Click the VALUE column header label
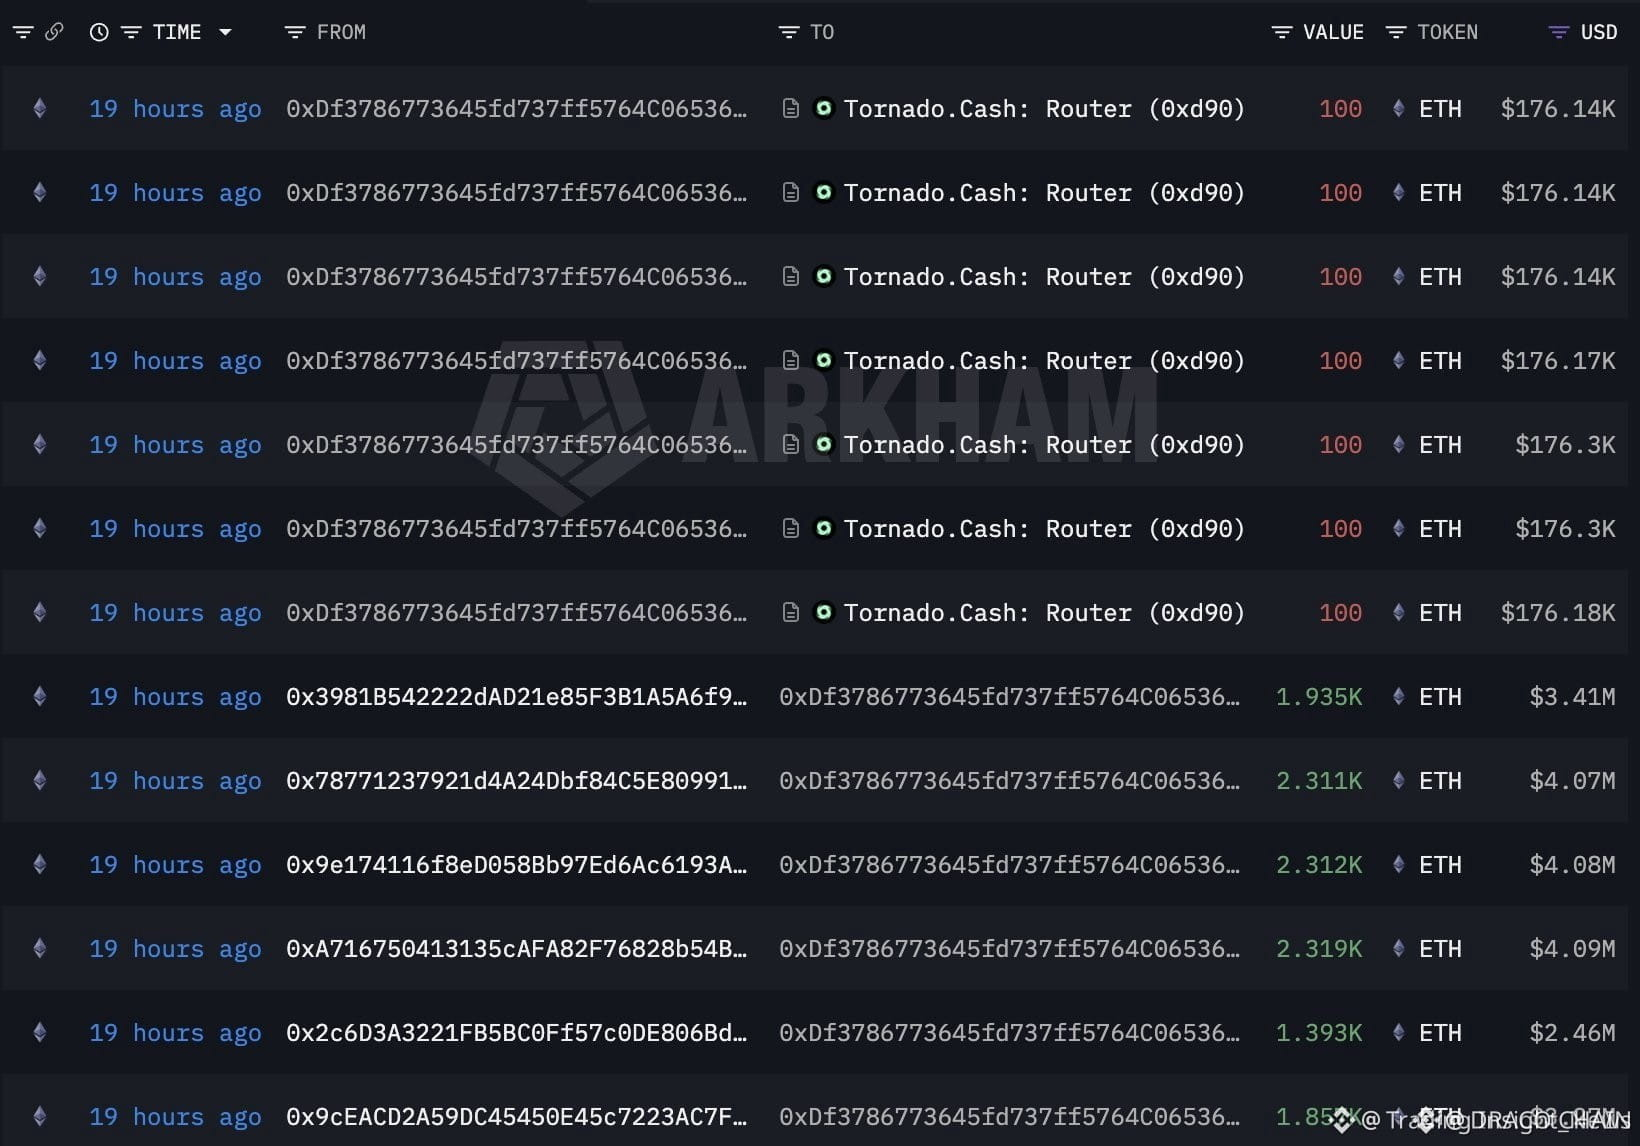Image resolution: width=1640 pixels, height=1146 pixels. [1333, 32]
